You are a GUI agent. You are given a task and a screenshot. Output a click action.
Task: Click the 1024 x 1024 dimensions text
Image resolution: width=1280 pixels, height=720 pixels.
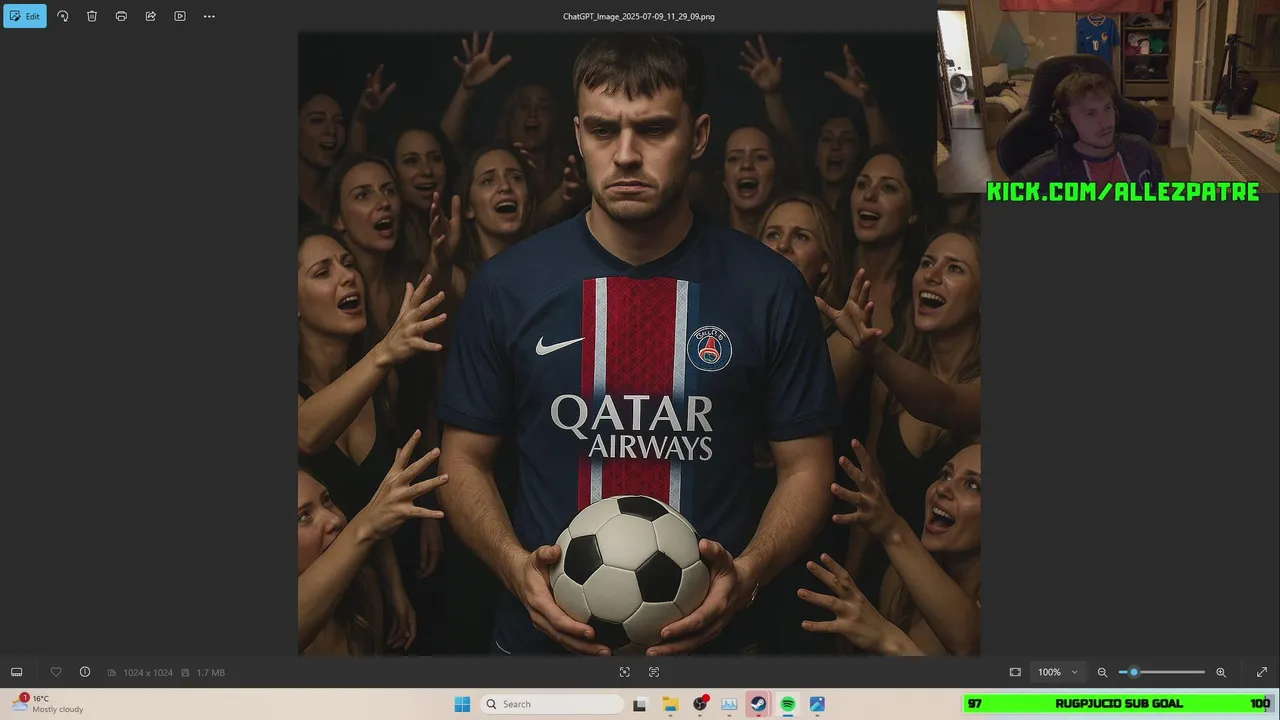pos(148,673)
